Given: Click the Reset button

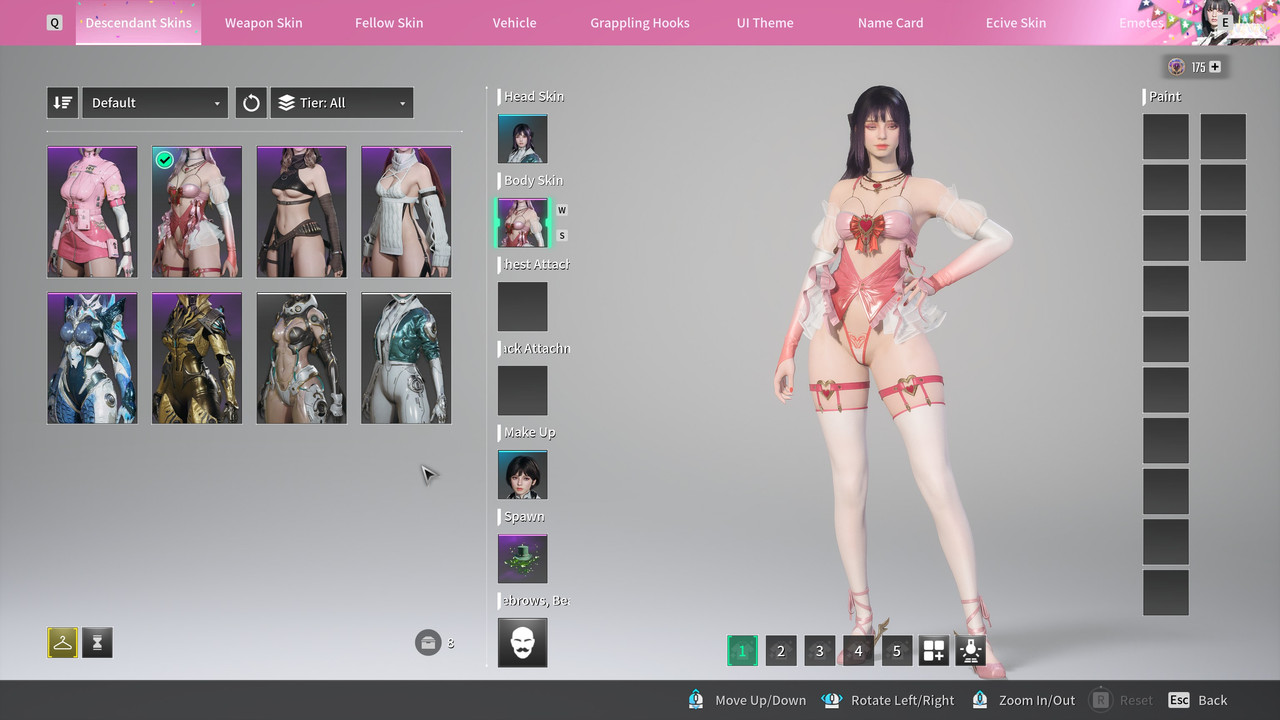Looking at the screenshot, I should (x=1122, y=700).
